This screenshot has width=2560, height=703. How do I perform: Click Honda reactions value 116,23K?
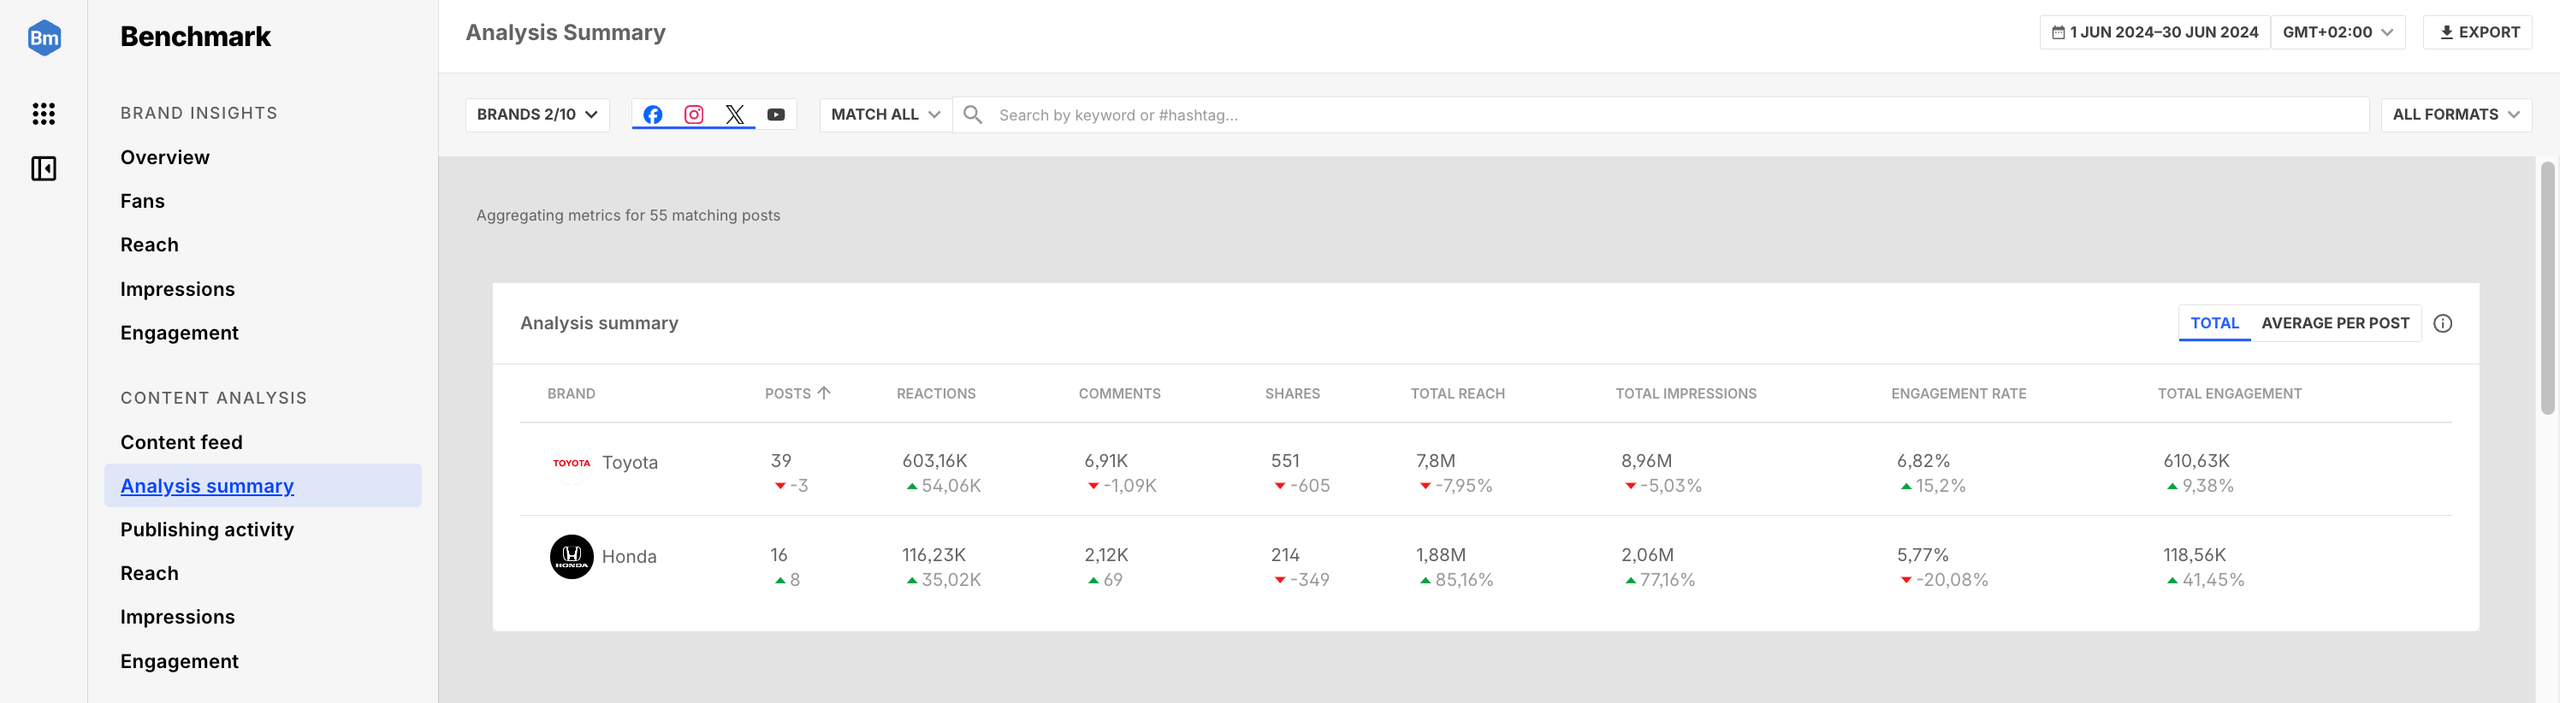(934, 555)
